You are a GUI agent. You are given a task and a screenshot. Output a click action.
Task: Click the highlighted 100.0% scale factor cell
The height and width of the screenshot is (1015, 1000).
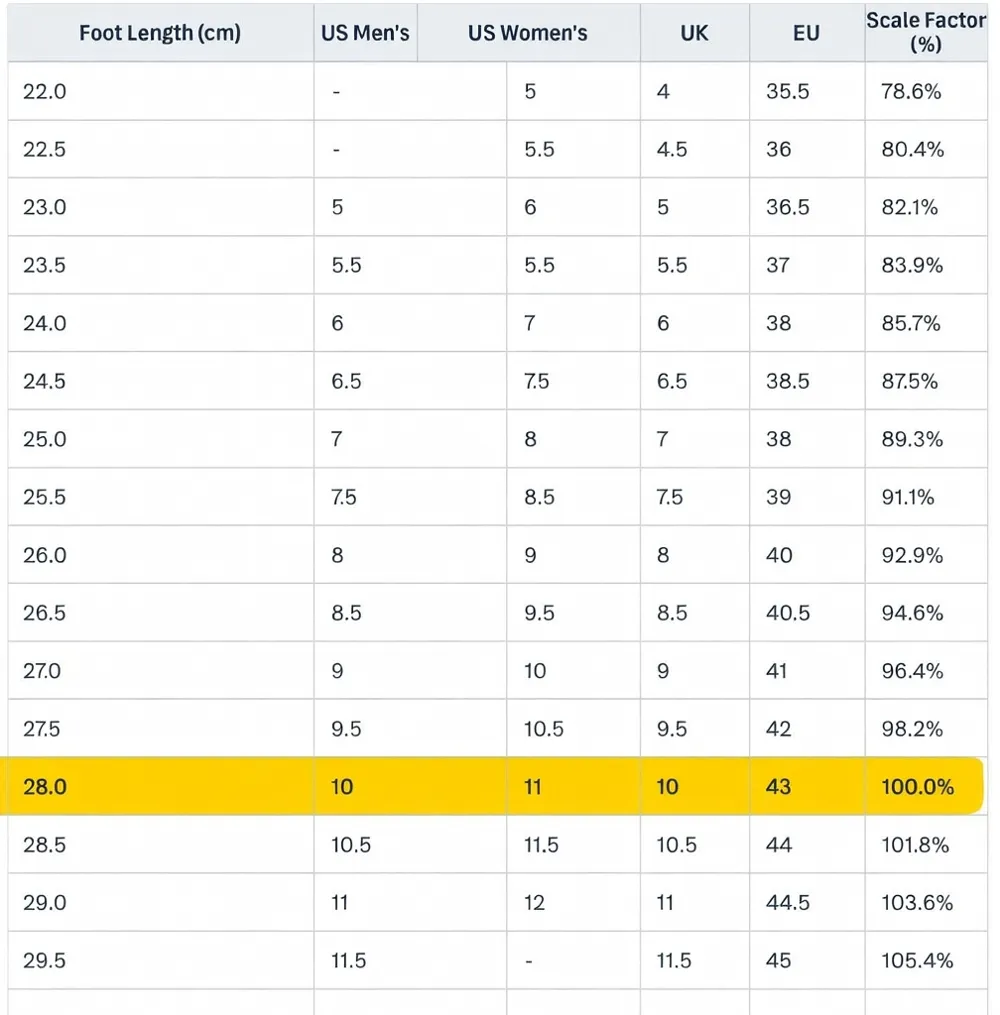tap(926, 786)
